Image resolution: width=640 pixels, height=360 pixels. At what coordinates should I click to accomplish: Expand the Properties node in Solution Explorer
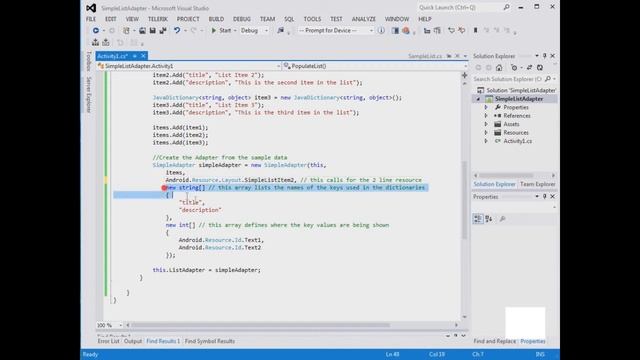(x=486, y=107)
